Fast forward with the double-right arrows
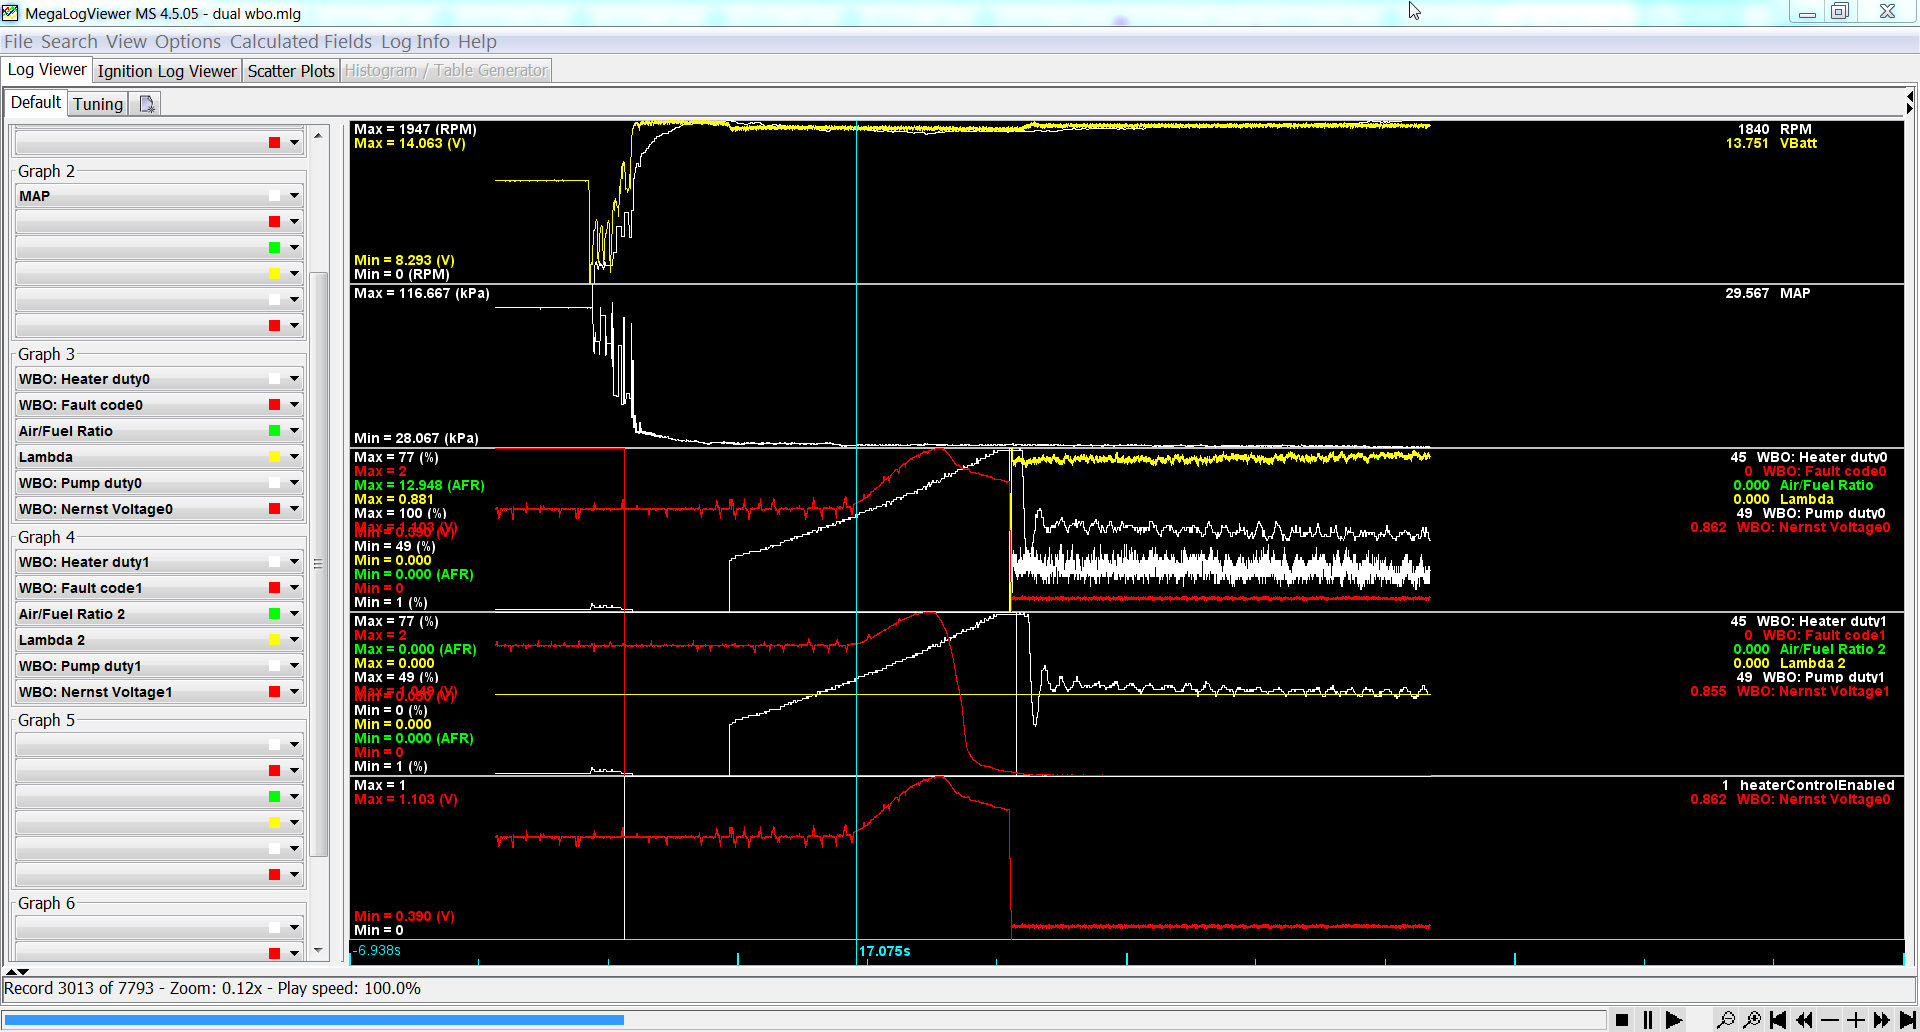 coord(1882,1020)
